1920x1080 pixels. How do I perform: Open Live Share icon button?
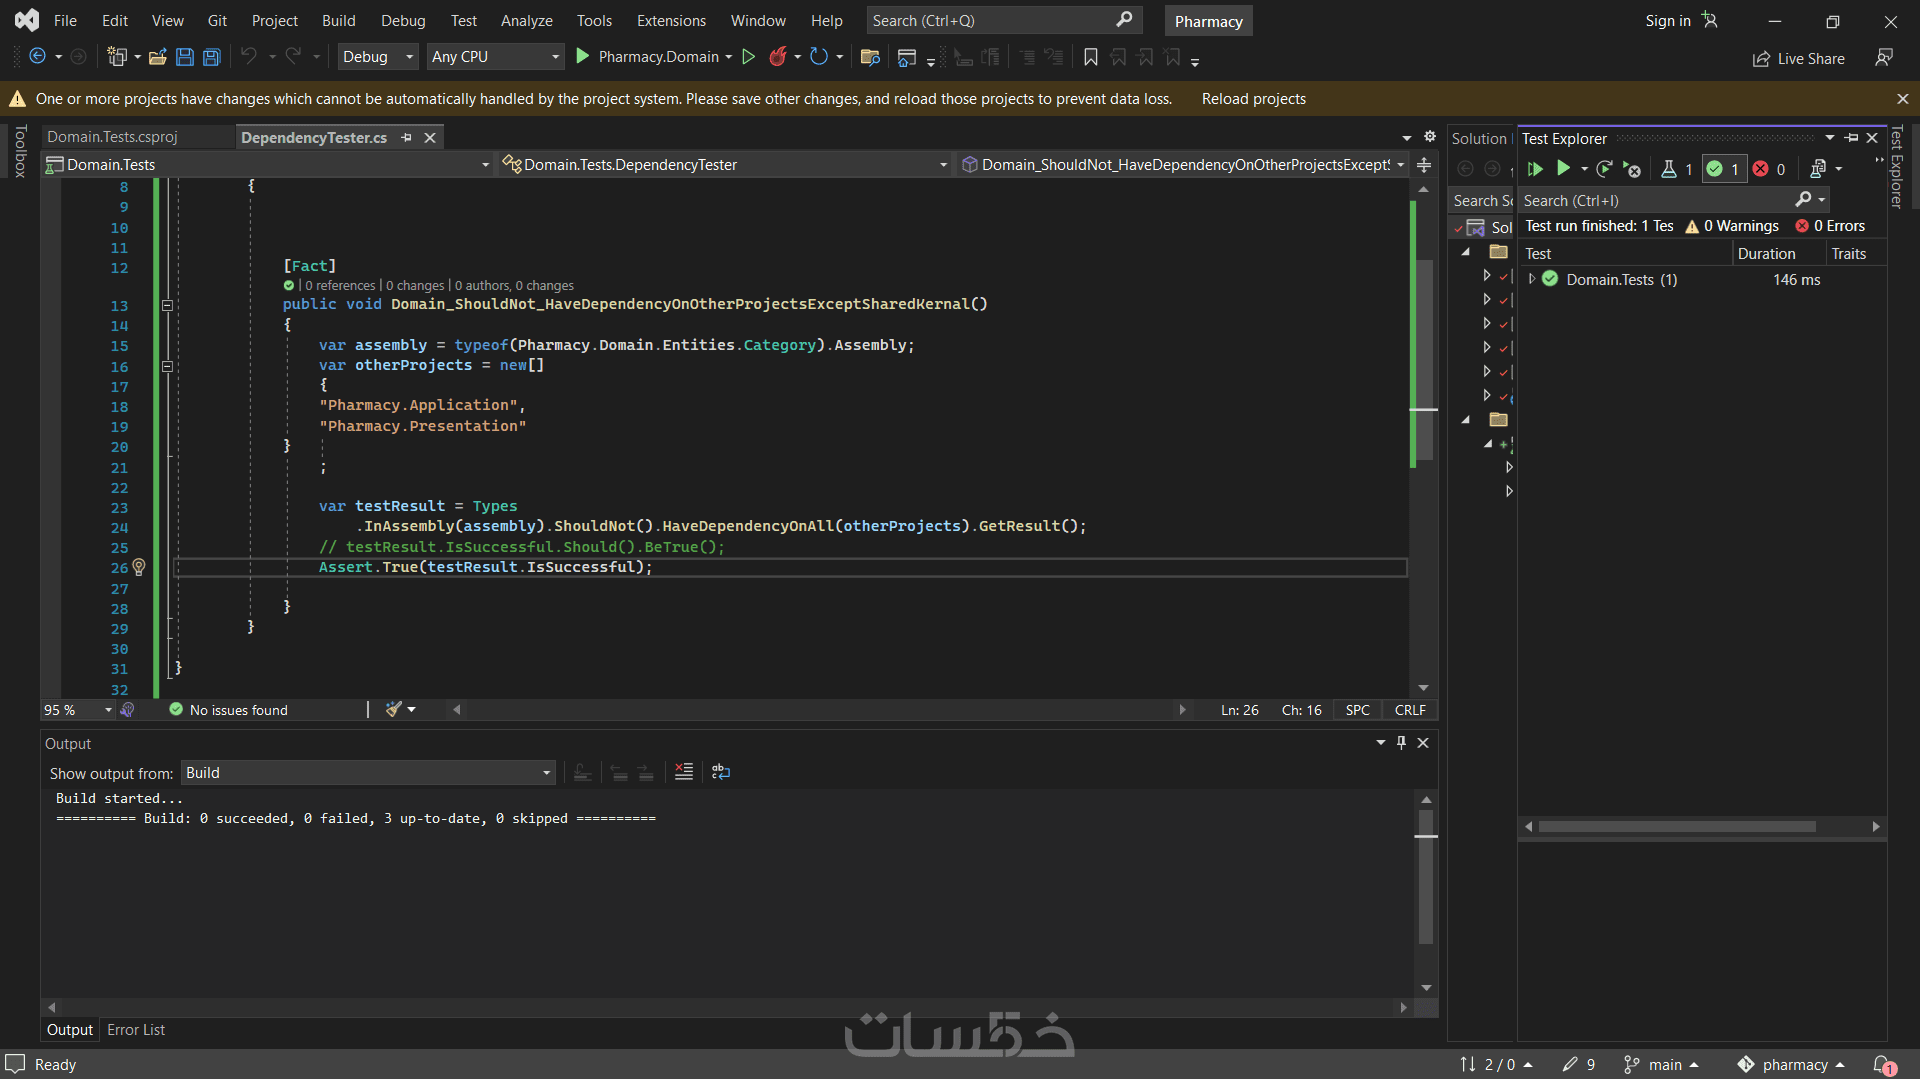pyautogui.click(x=1798, y=59)
